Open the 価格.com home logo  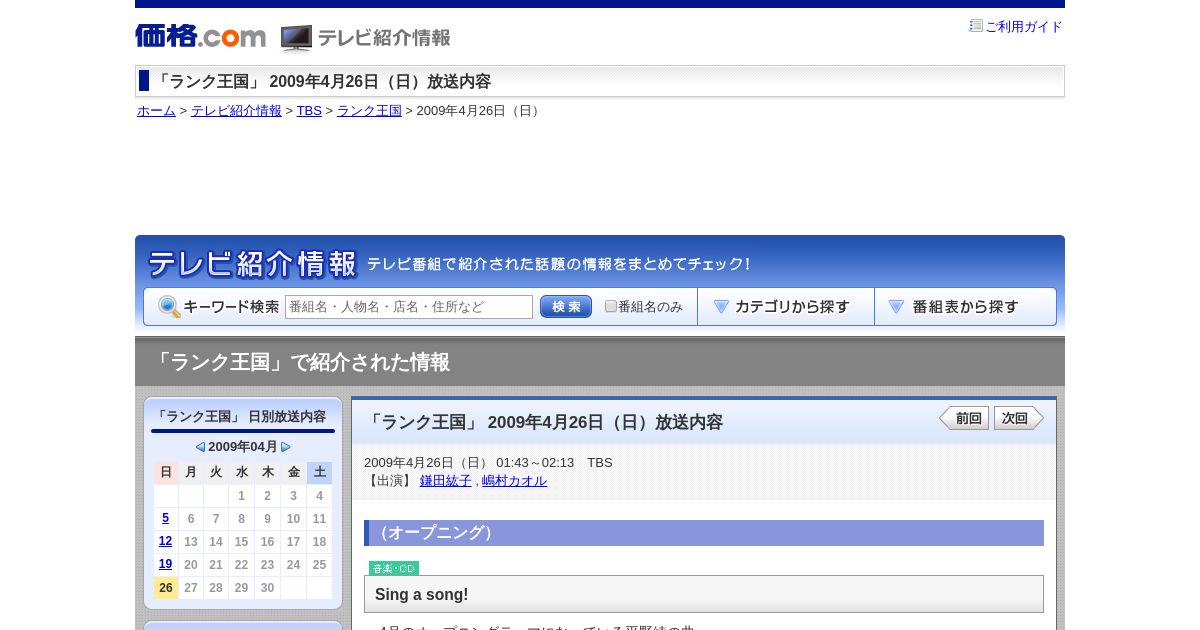tap(200, 36)
